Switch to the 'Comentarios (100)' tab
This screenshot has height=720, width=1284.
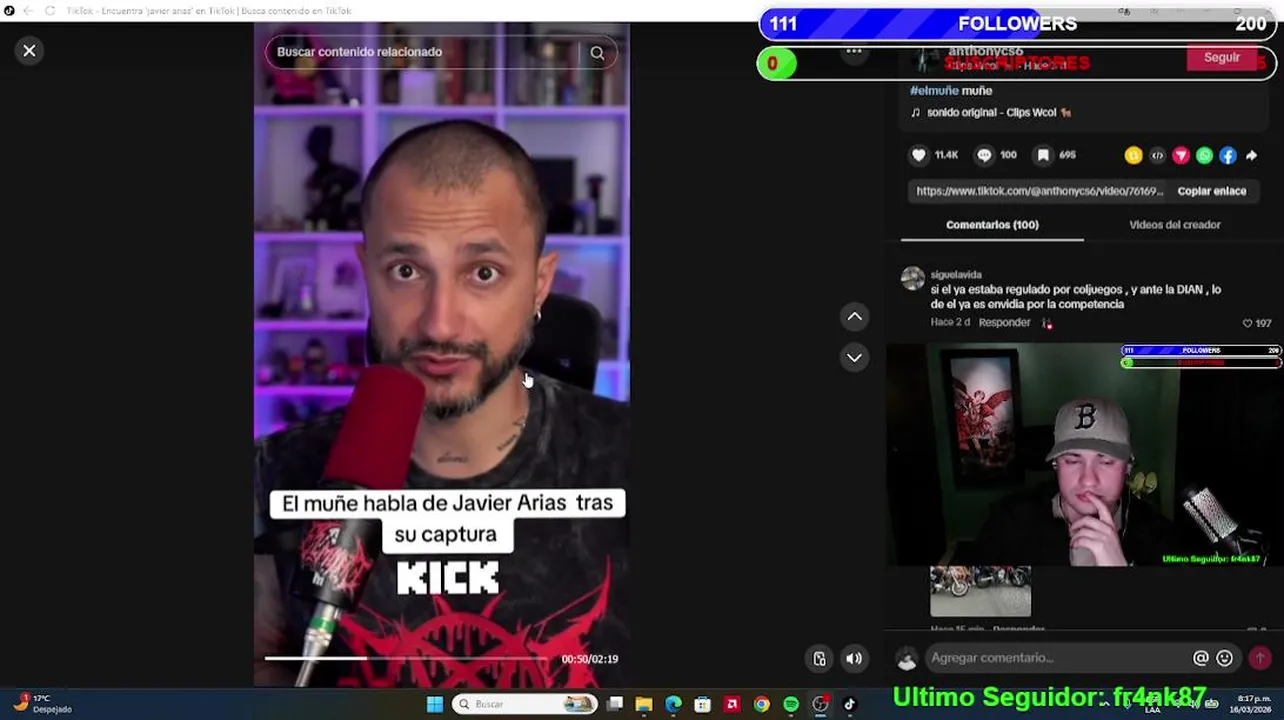[x=992, y=225]
